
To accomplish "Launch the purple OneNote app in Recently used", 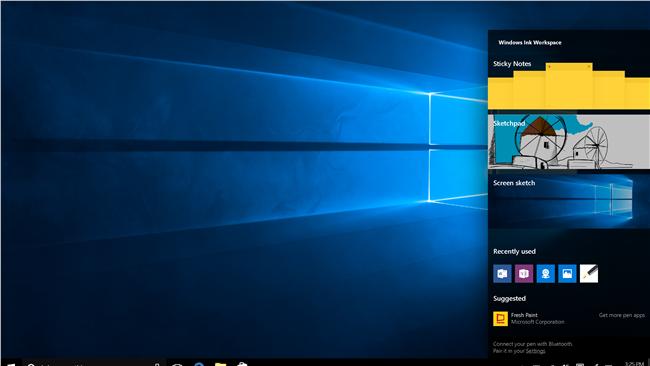I will click(x=524, y=274).
